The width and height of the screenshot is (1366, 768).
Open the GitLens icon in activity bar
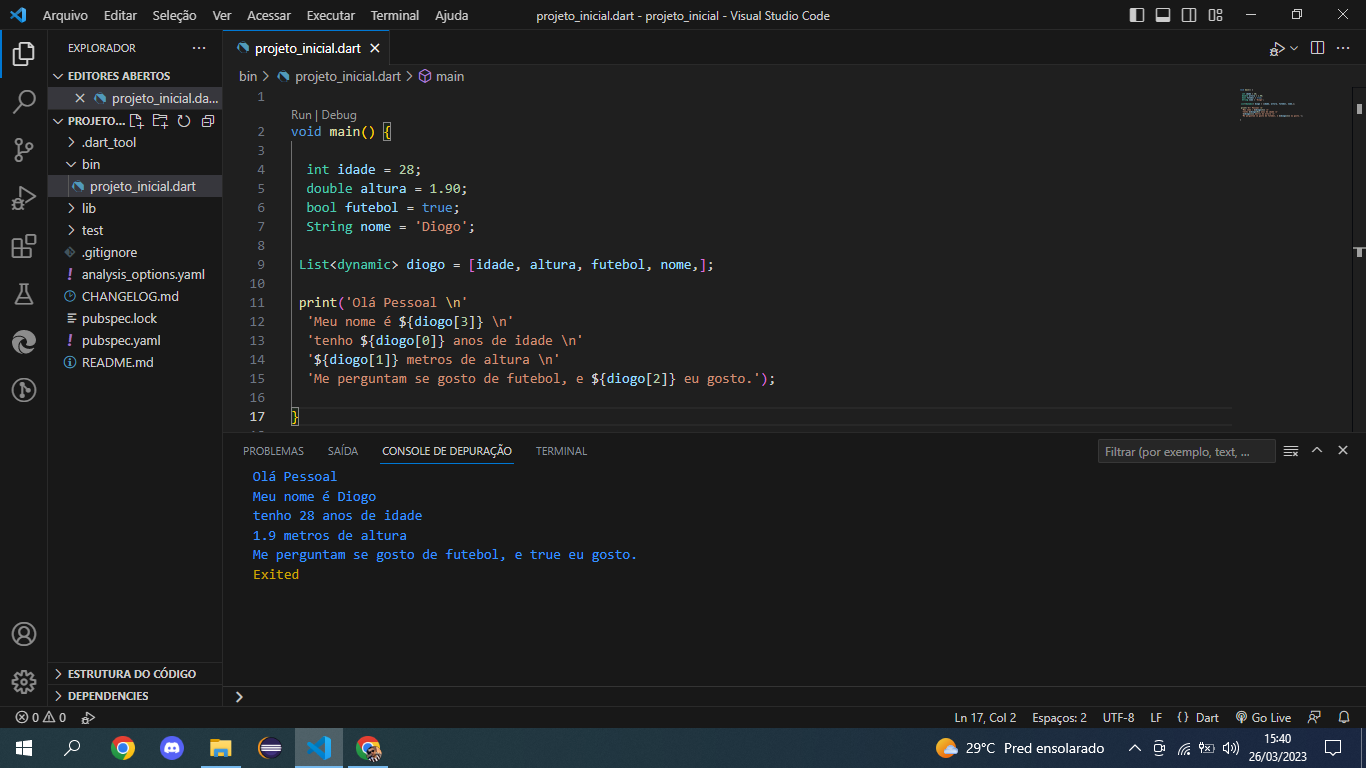(x=24, y=390)
